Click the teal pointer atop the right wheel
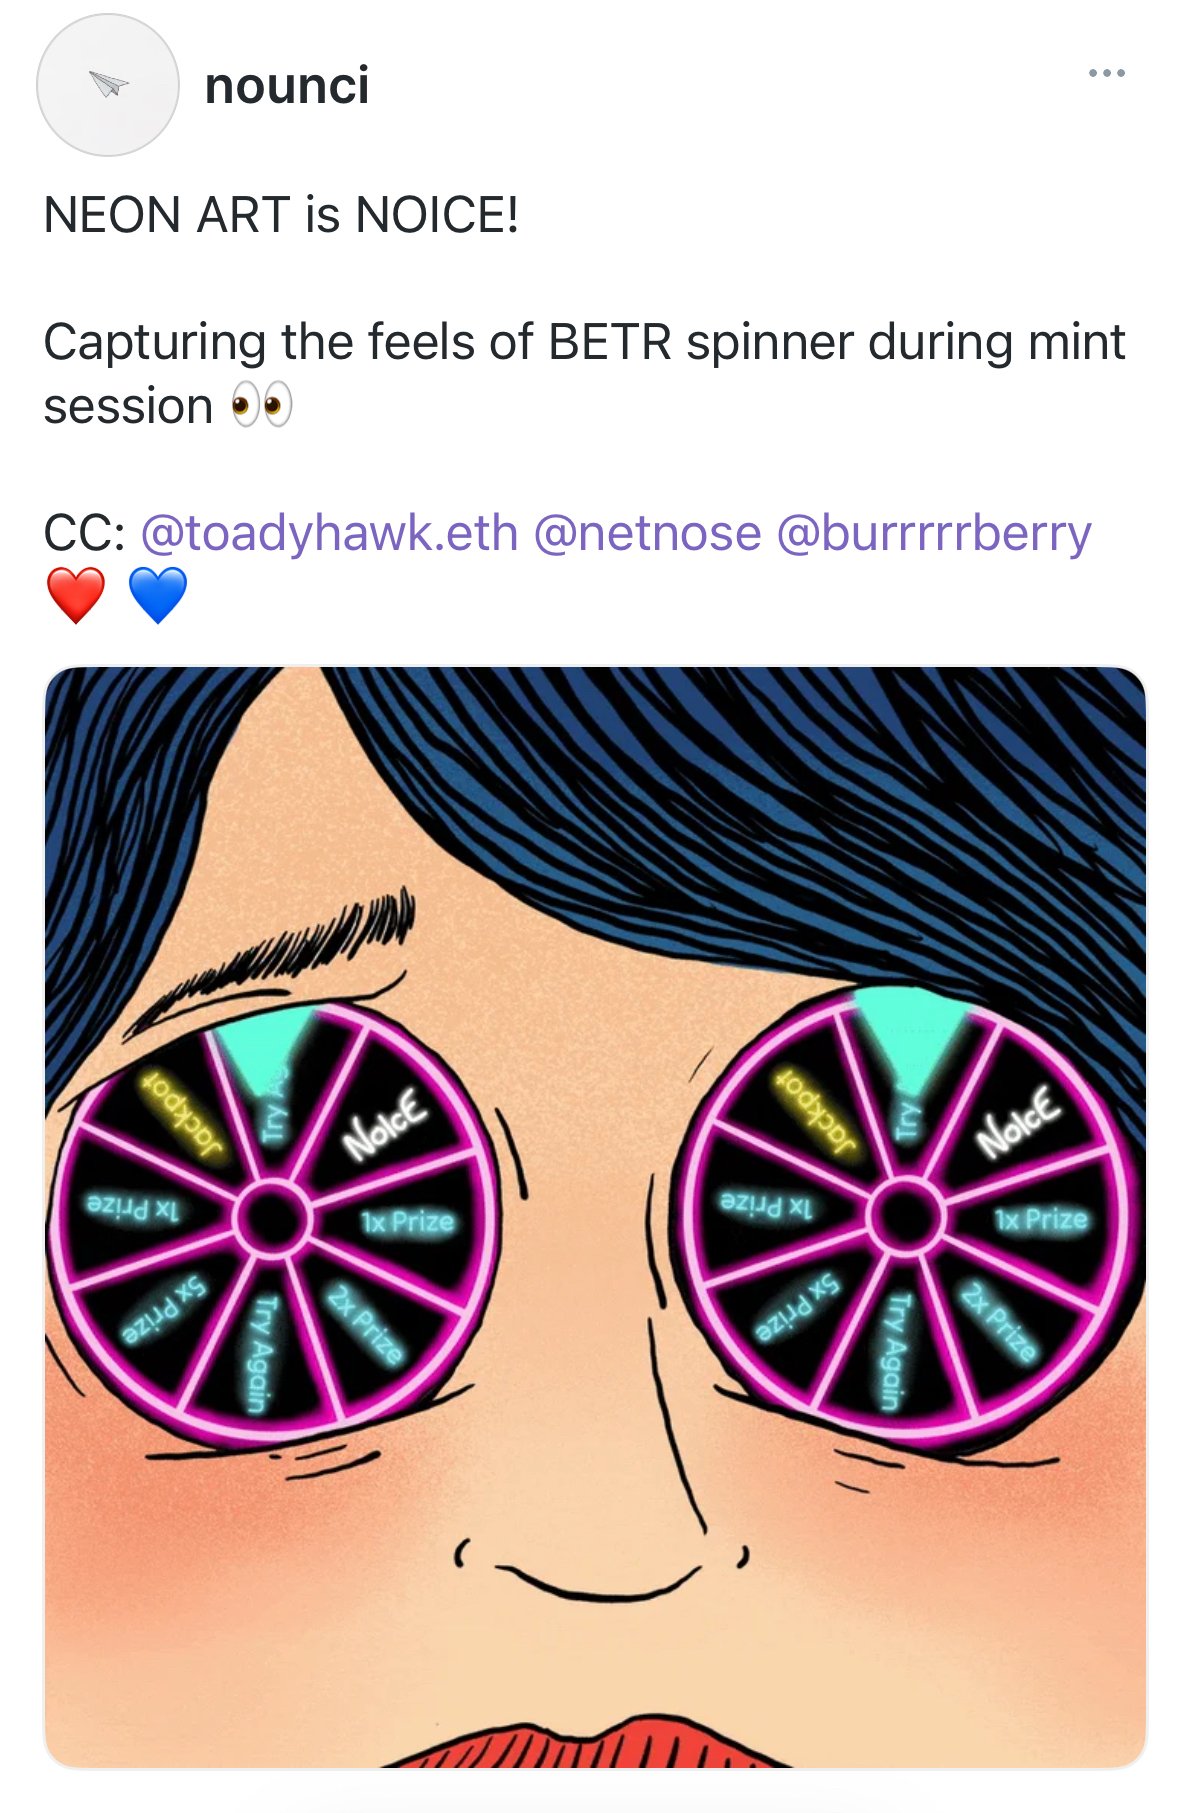 pyautogui.click(x=908, y=1030)
